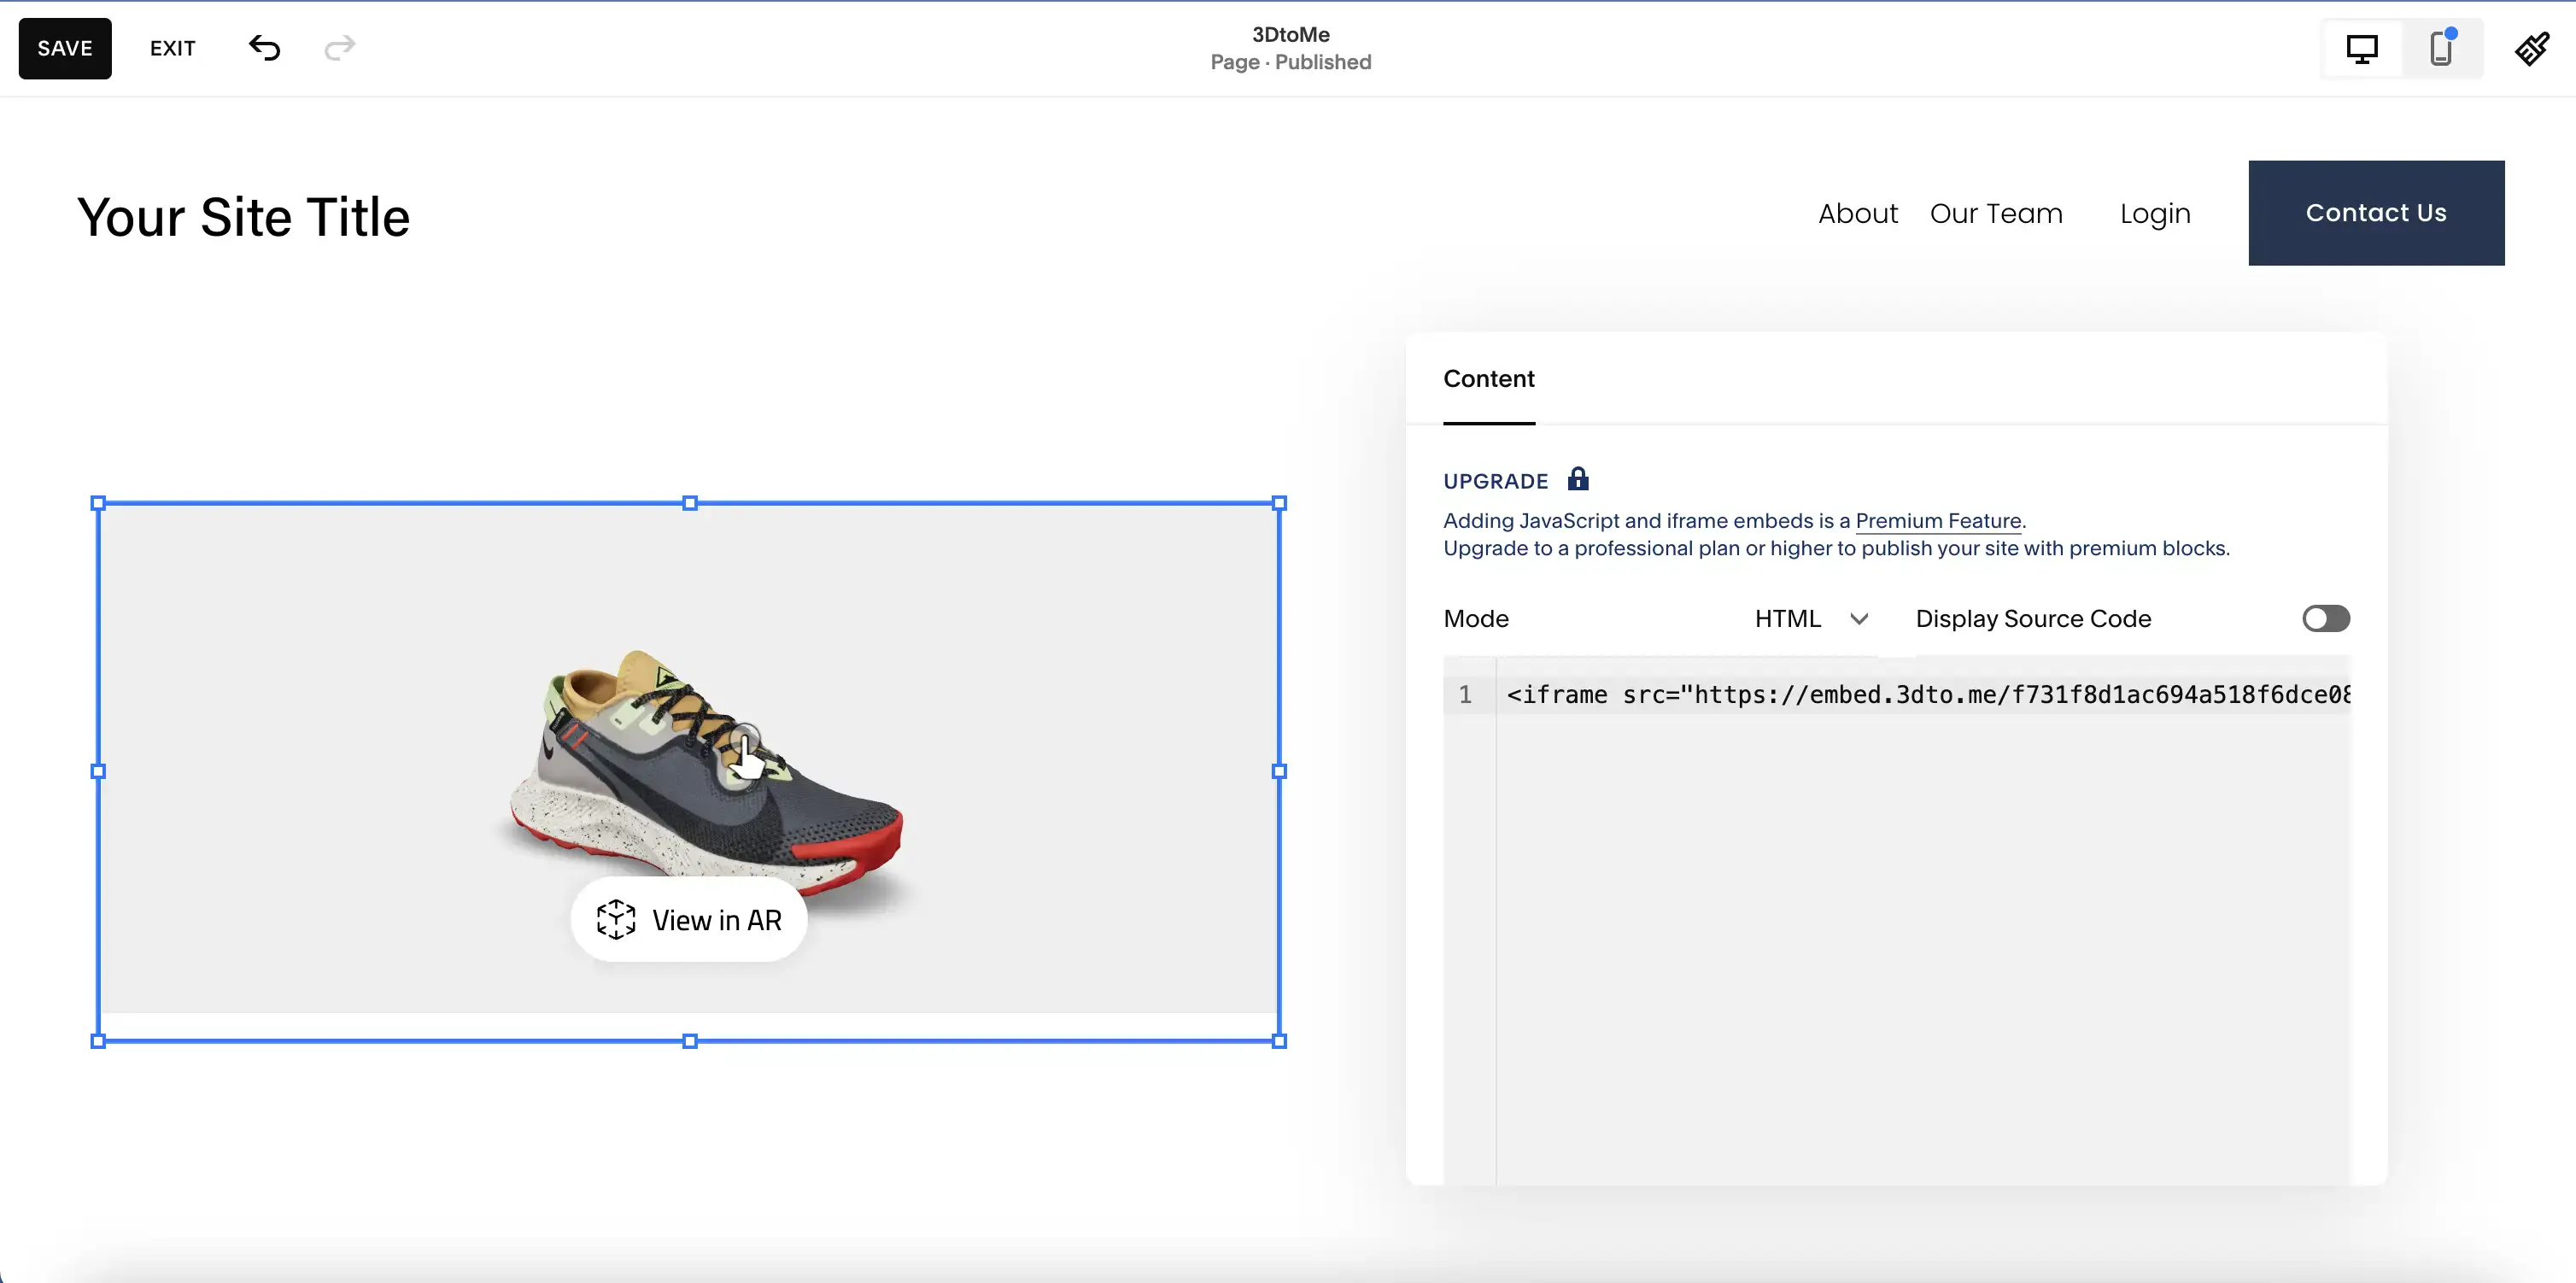The height and width of the screenshot is (1283, 2576).
Task: Click the Contact Us button
Action: point(2376,213)
